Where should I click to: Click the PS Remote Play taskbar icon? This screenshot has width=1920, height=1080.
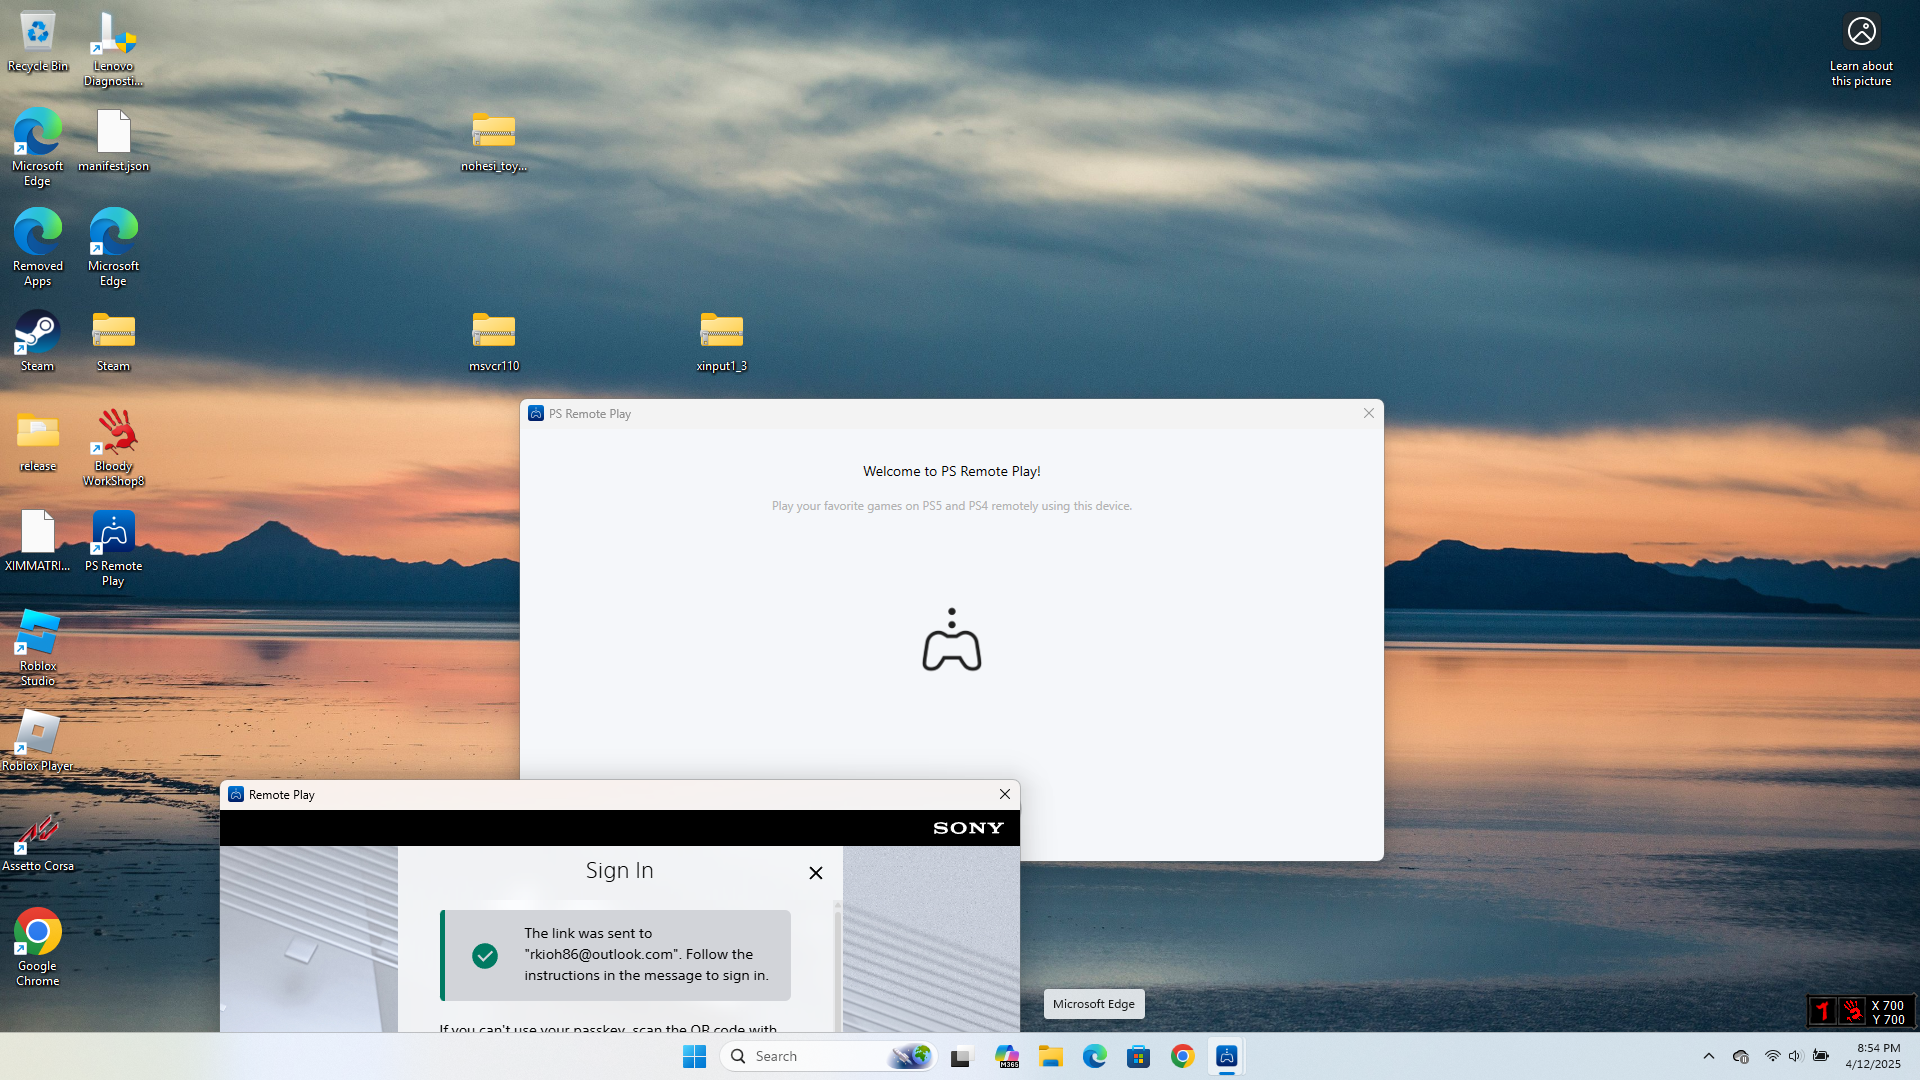1227,1056
